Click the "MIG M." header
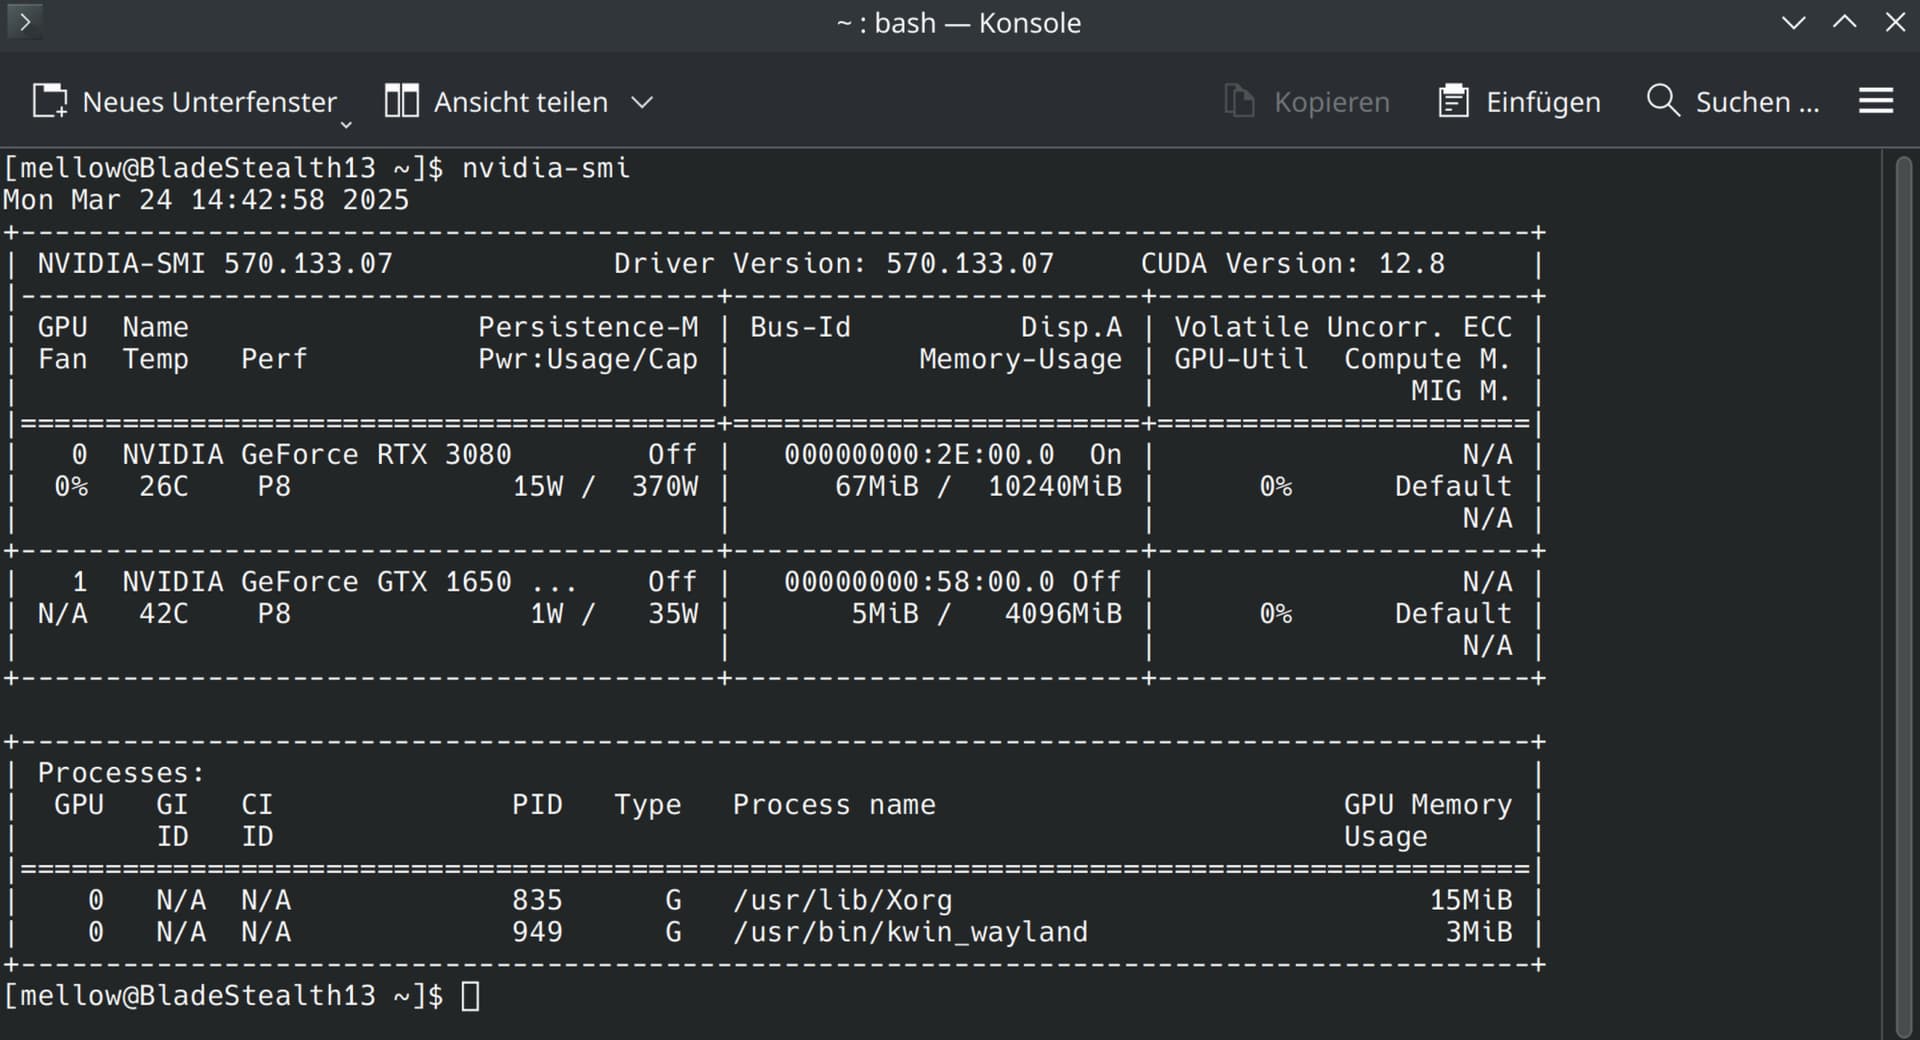1920x1040 pixels. coord(1461,391)
